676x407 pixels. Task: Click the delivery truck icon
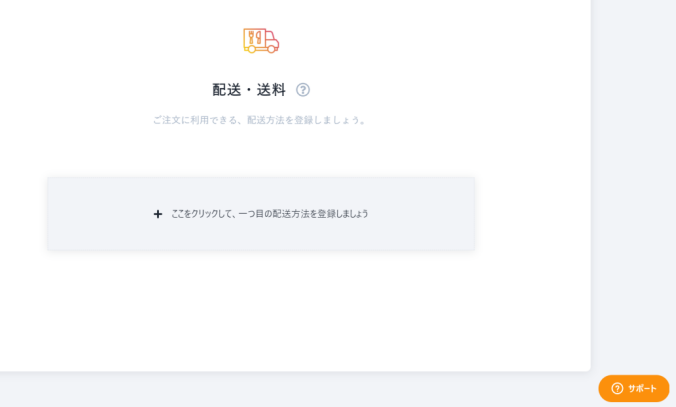pos(261,41)
